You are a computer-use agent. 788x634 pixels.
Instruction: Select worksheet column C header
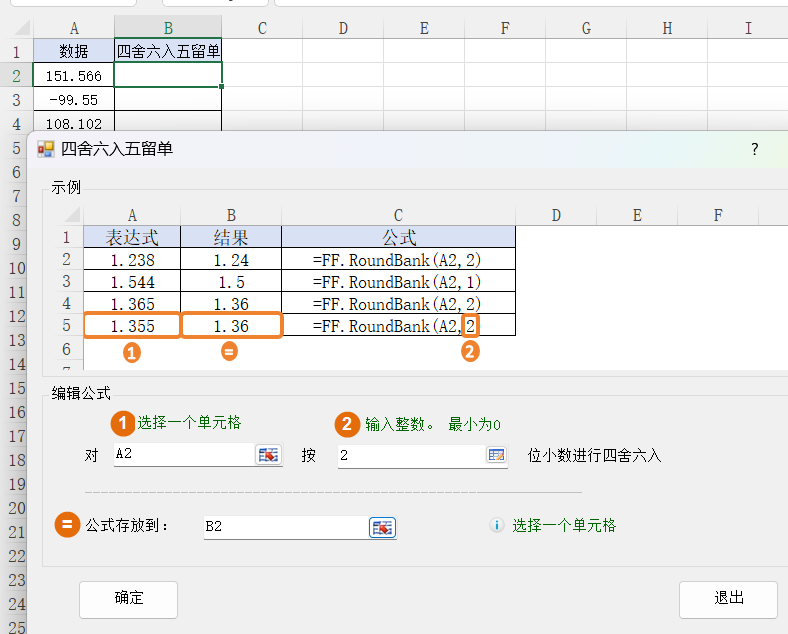[262, 28]
